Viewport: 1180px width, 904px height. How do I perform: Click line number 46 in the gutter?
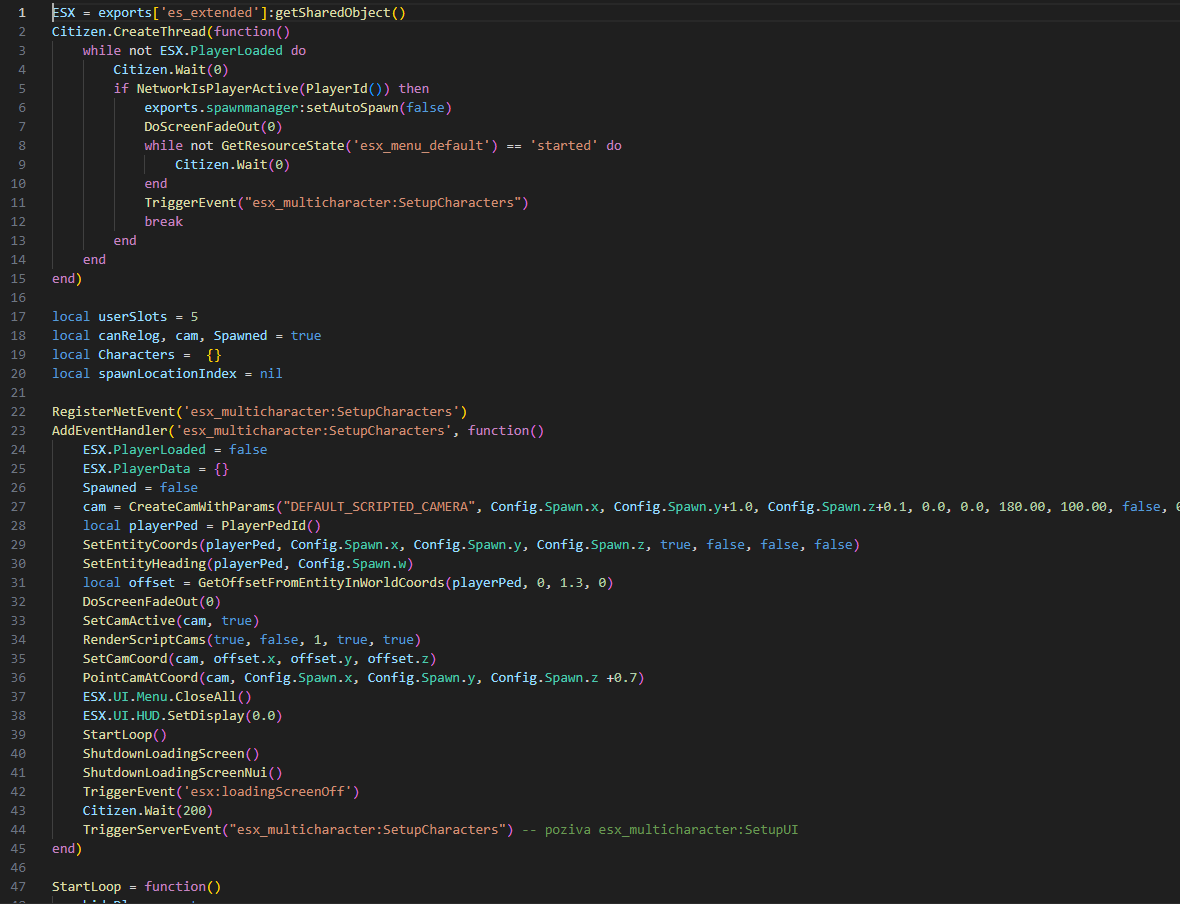click(x=18, y=868)
